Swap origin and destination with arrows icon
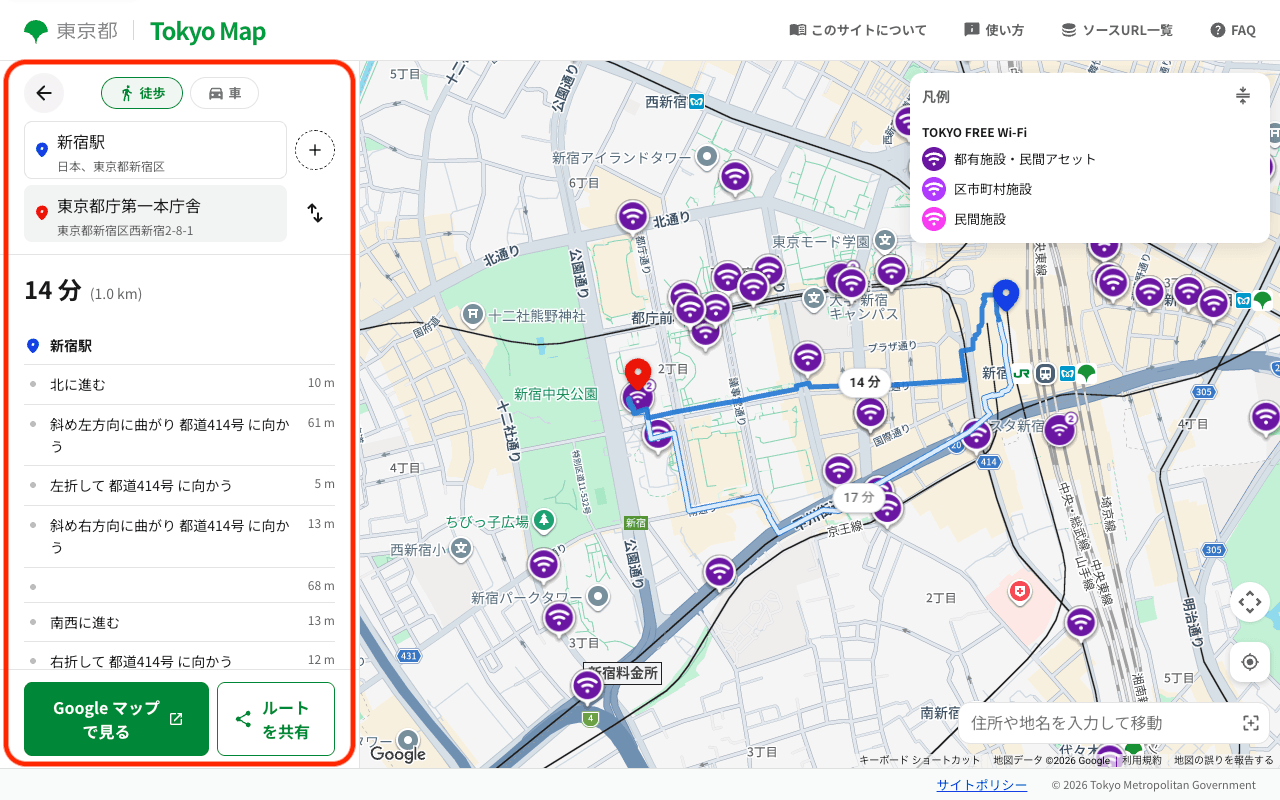The height and width of the screenshot is (800, 1280). 315,213
